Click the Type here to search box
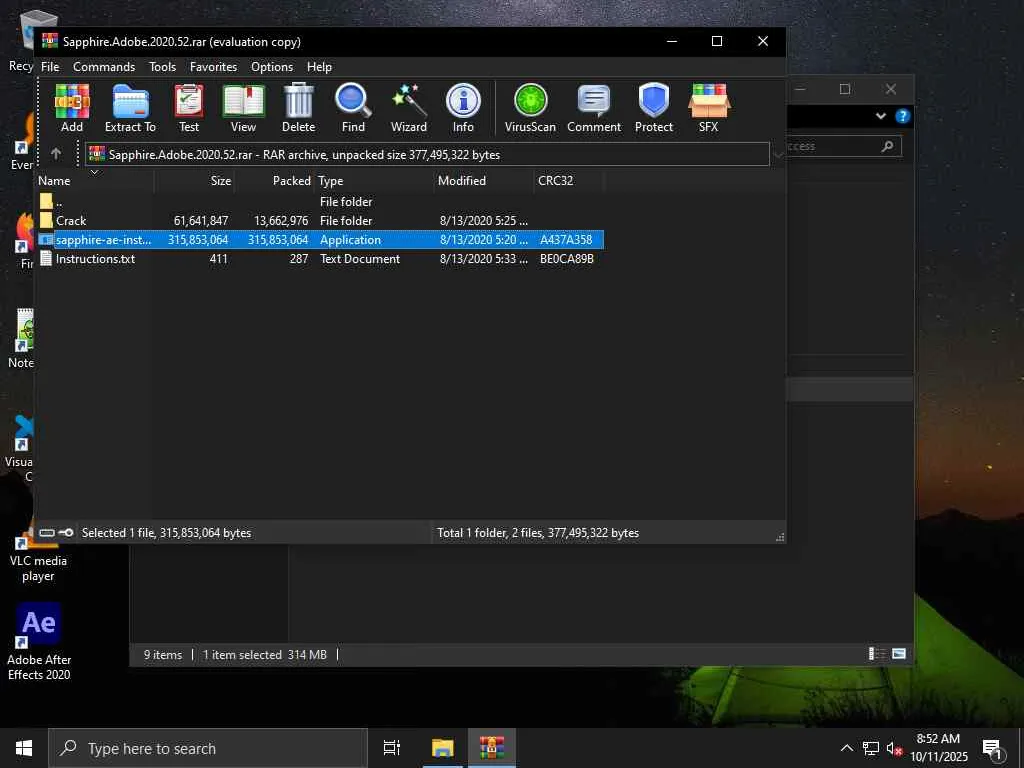 208,748
